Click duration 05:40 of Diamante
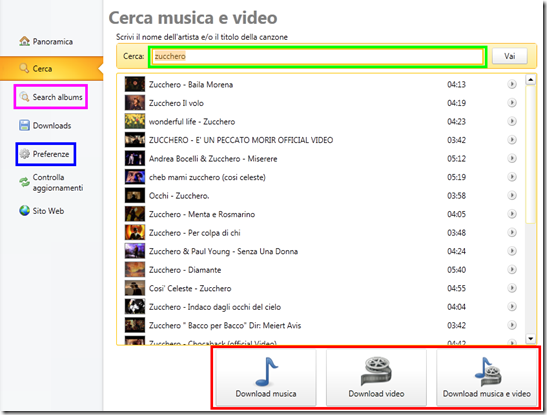 (456, 270)
